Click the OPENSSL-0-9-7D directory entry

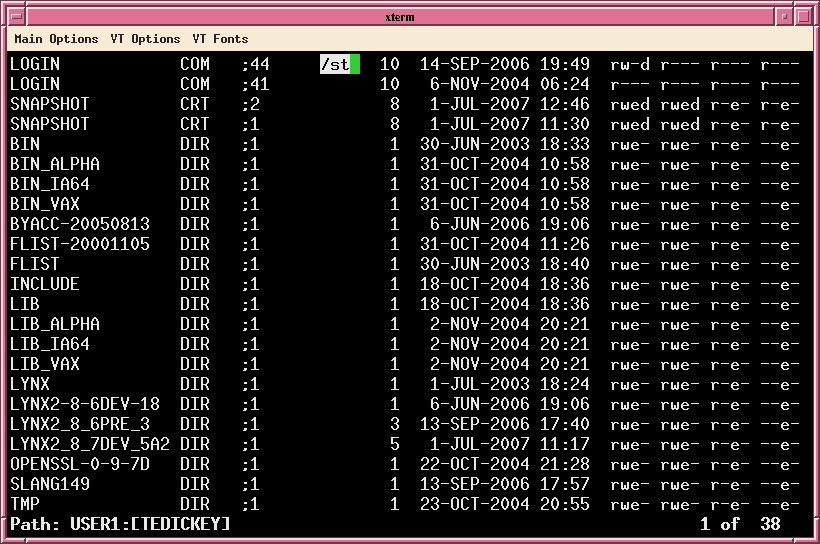coord(80,464)
